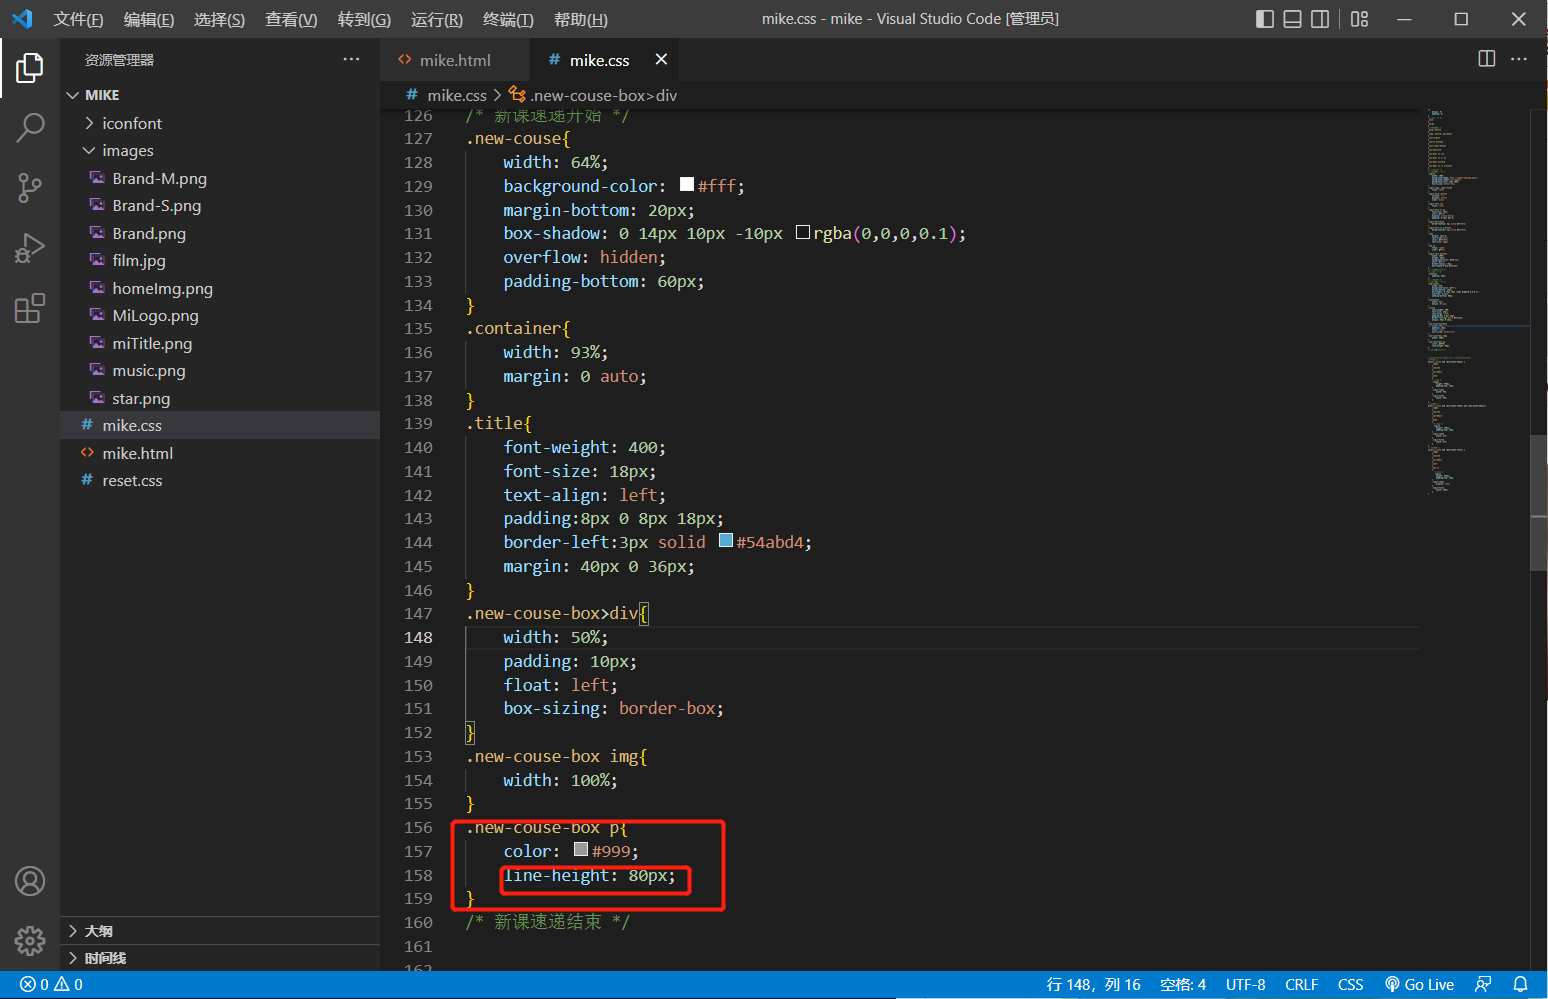Click the #999 color swatch on line 157

(581, 849)
